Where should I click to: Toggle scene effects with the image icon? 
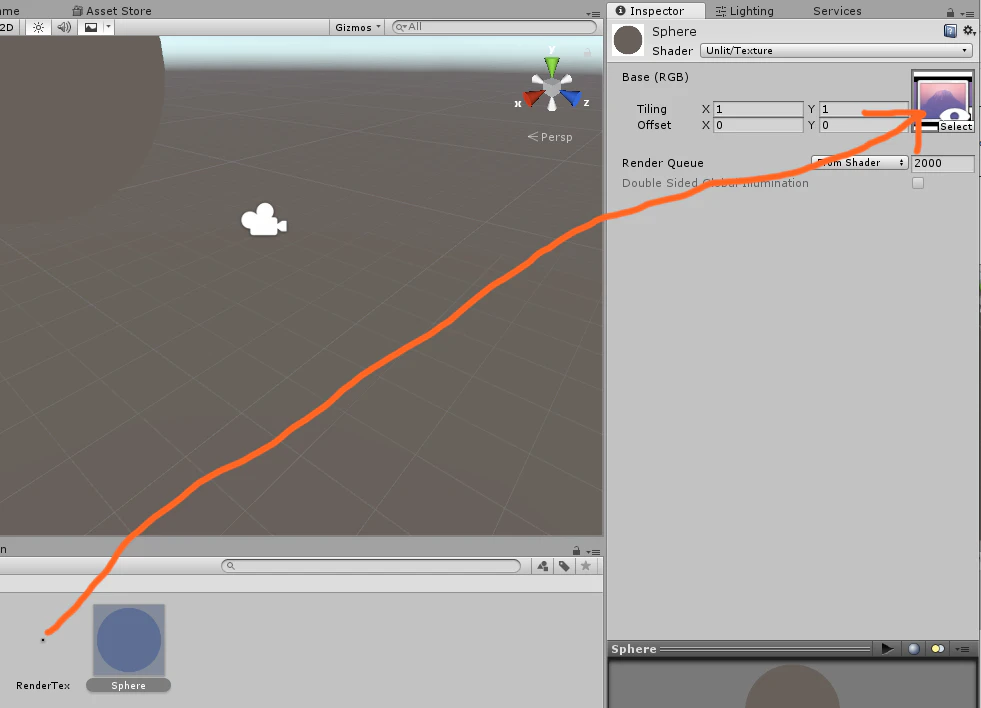[x=91, y=28]
